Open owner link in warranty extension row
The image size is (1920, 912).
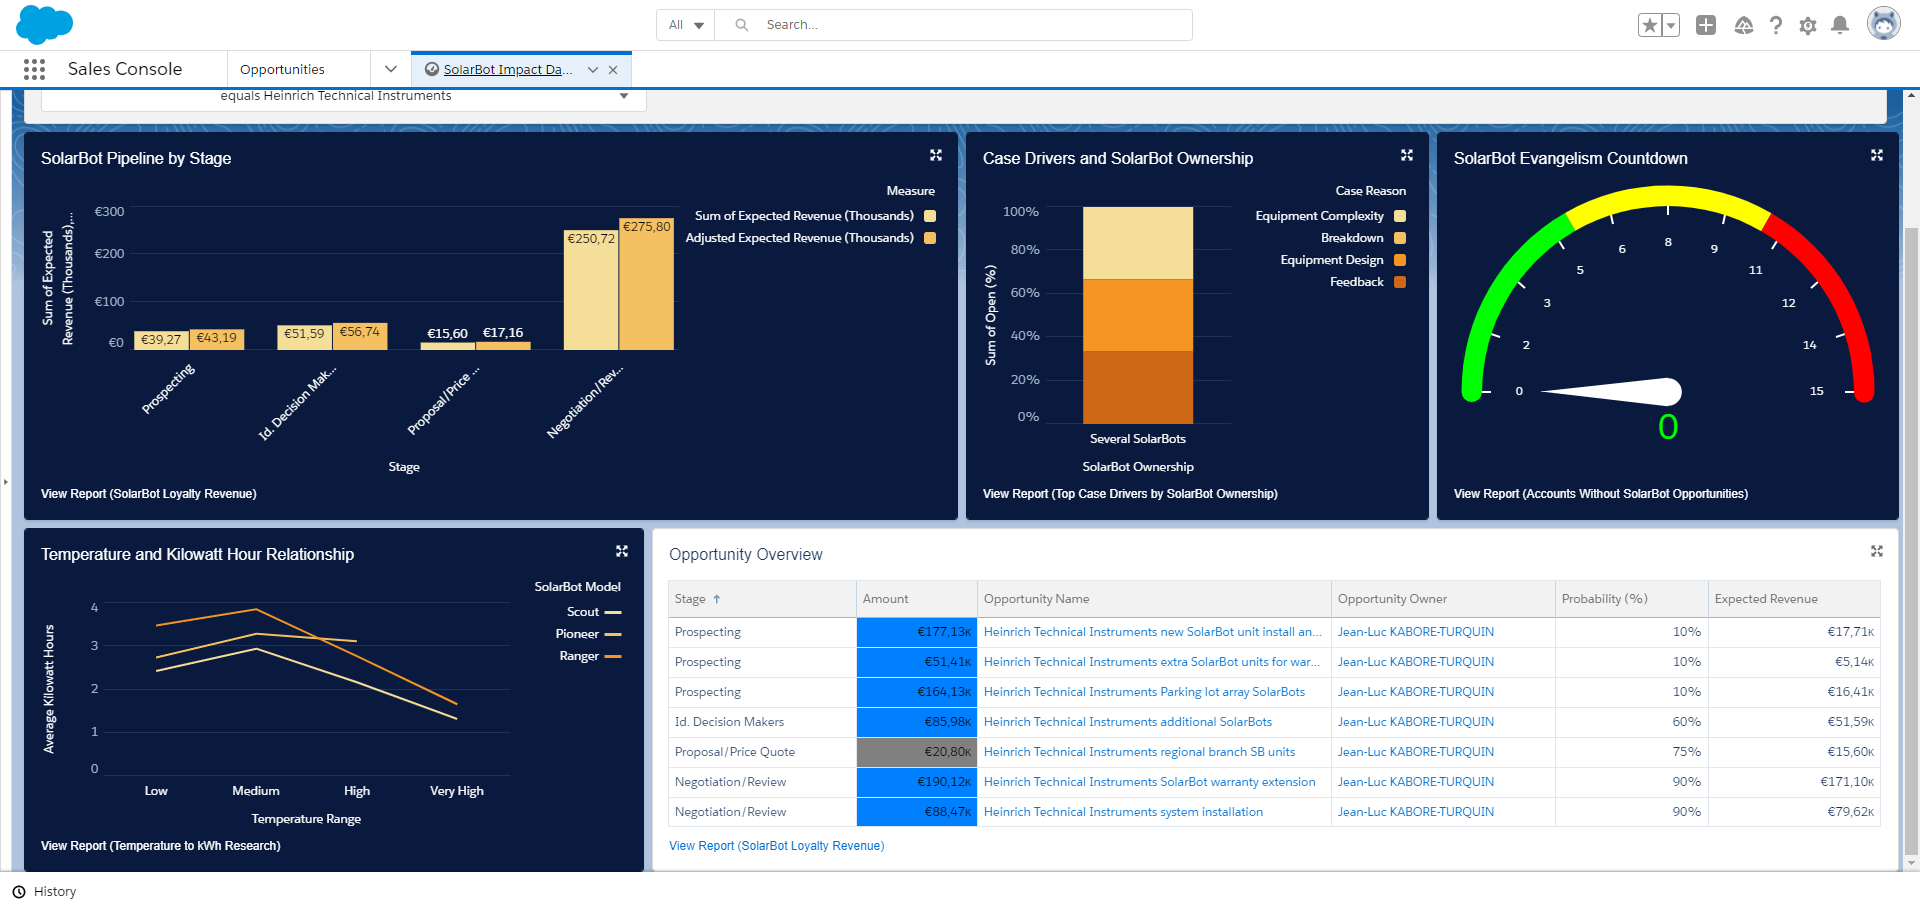tap(1416, 782)
